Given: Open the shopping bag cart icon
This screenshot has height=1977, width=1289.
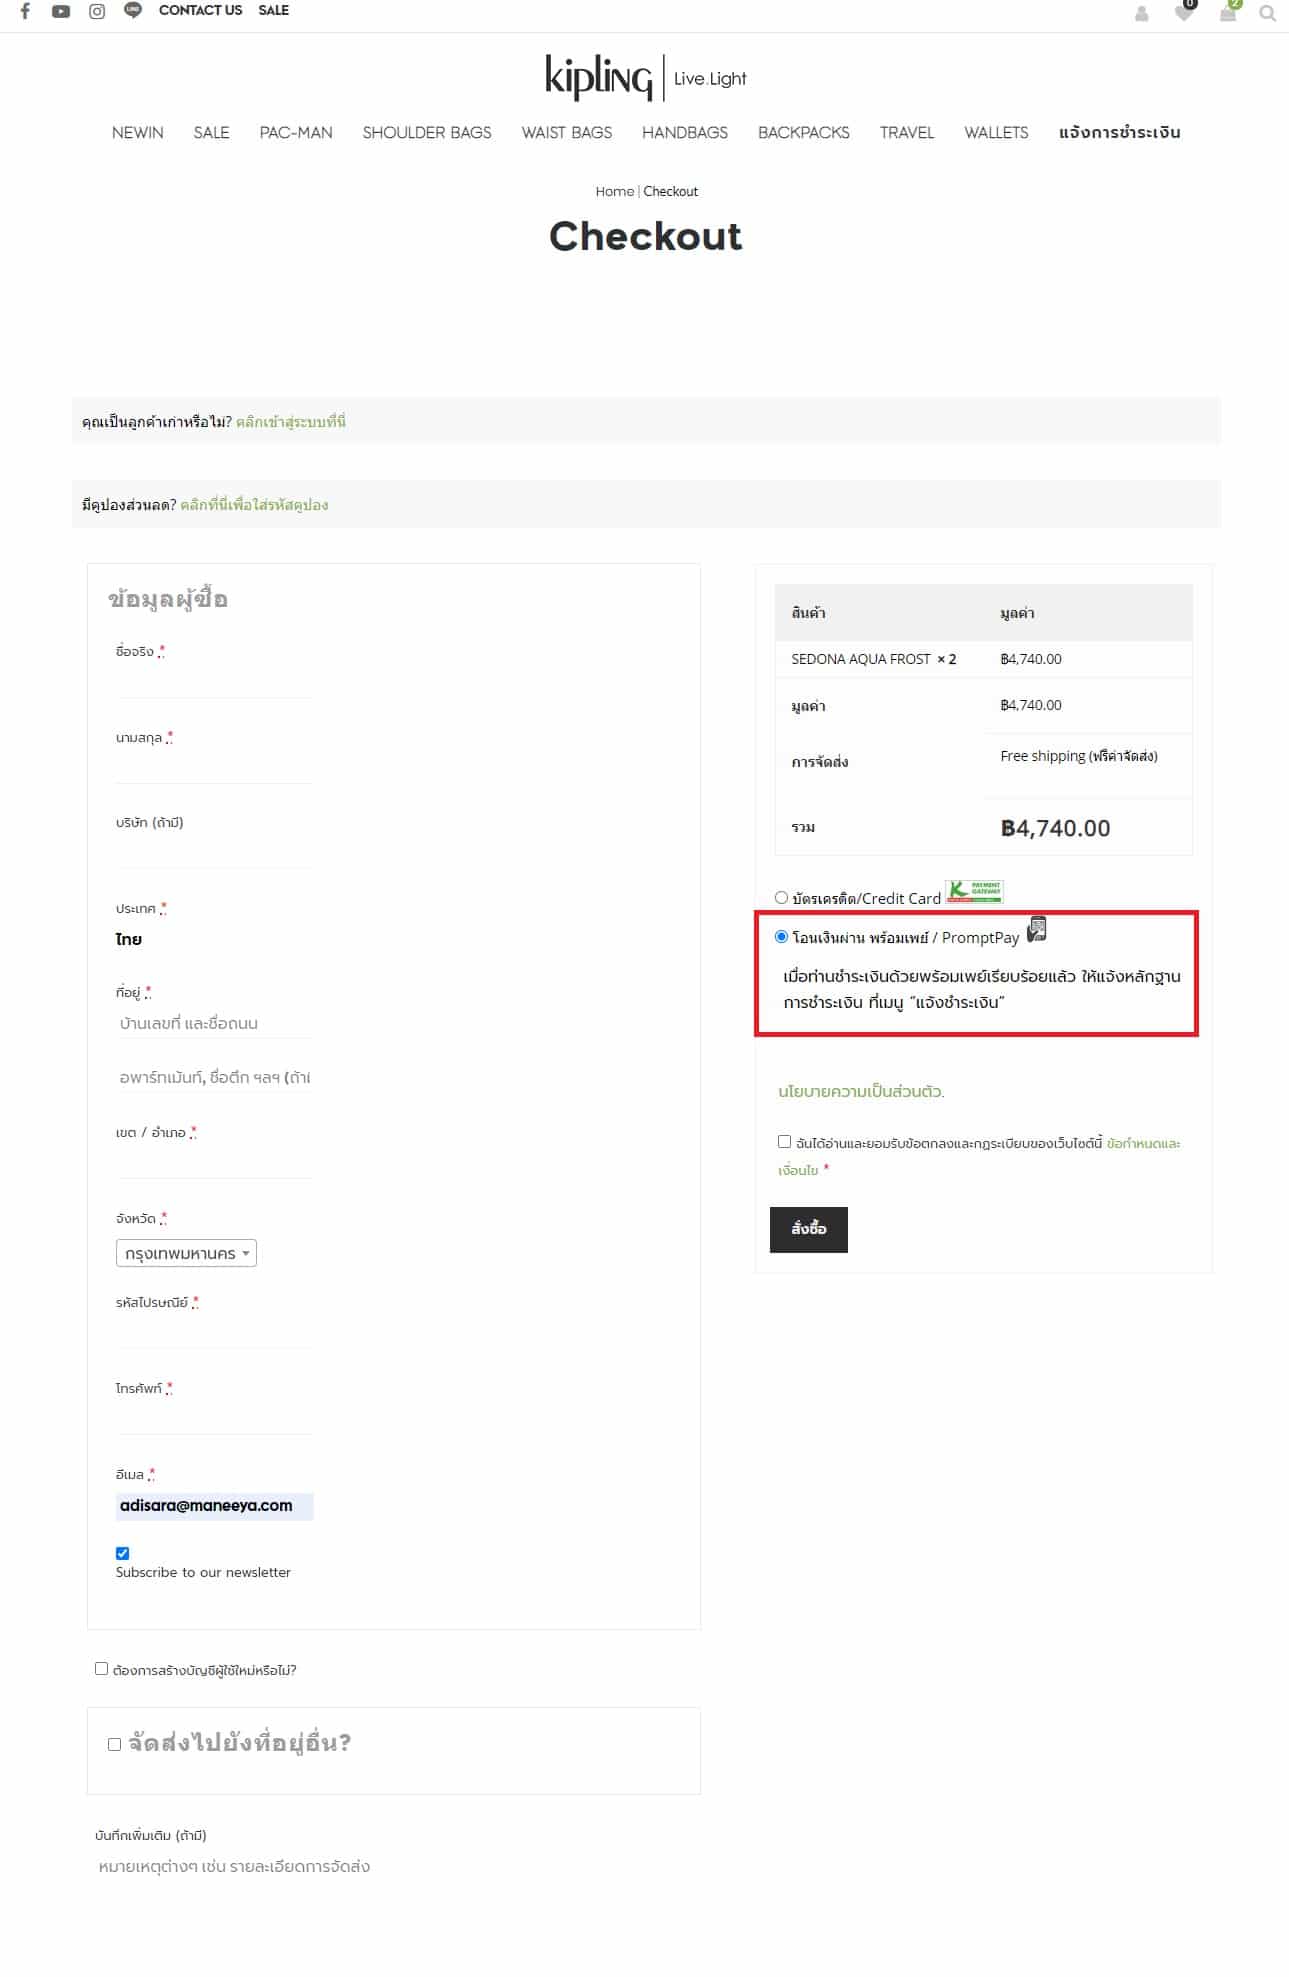Looking at the screenshot, I should coord(1227,14).
